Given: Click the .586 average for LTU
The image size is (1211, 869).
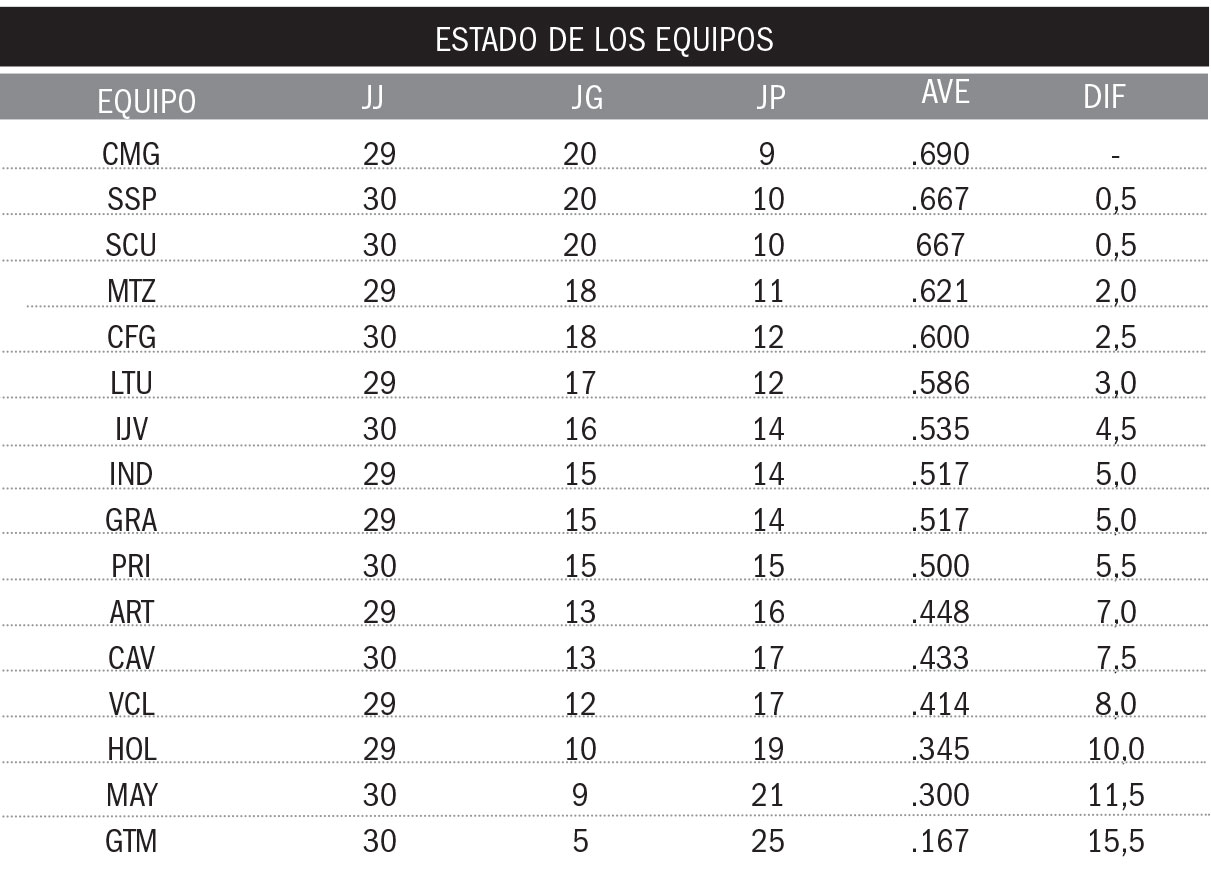Looking at the screenshot, I should [940, 383].
